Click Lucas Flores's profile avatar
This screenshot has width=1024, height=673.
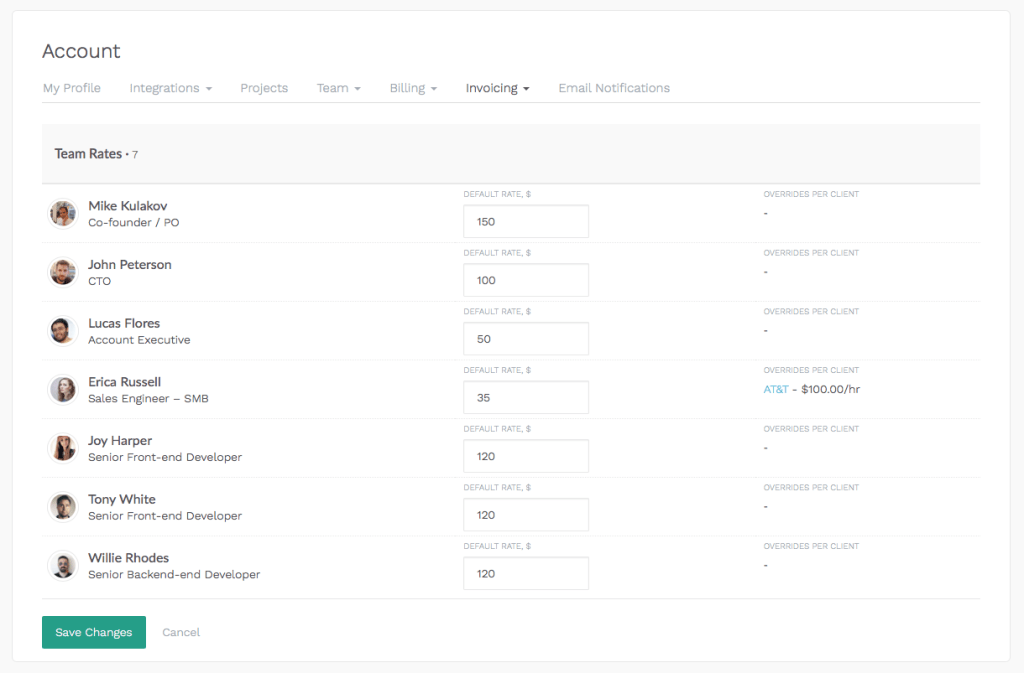point(62,330)
